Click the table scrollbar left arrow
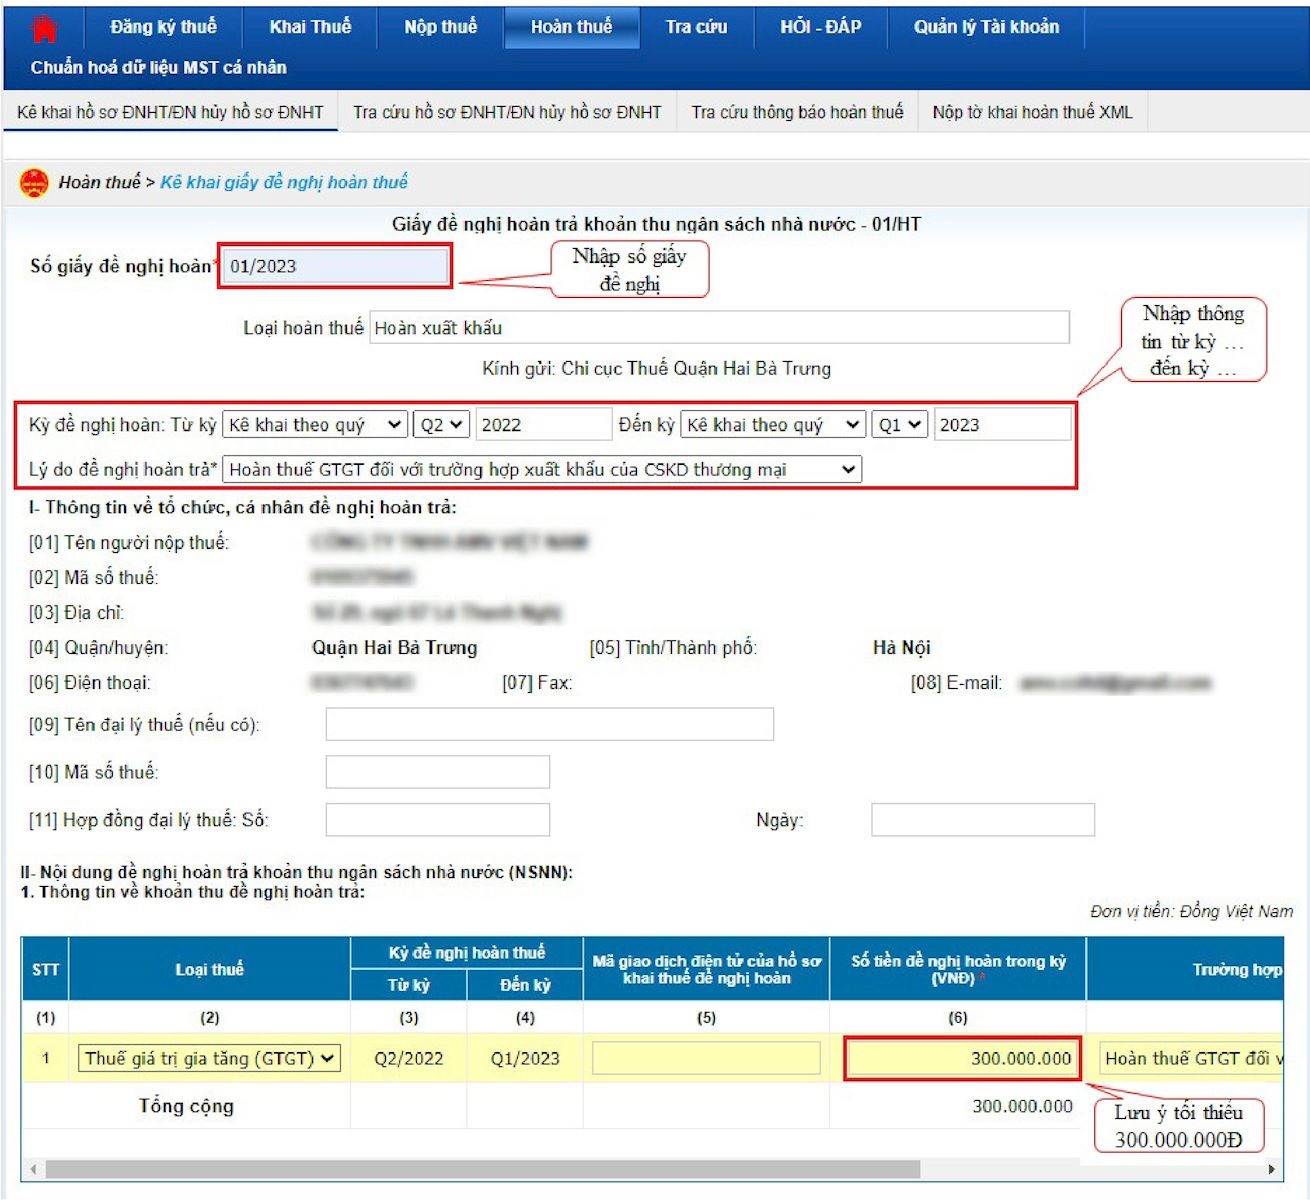1310x1200 pixels. [33, 1169]
